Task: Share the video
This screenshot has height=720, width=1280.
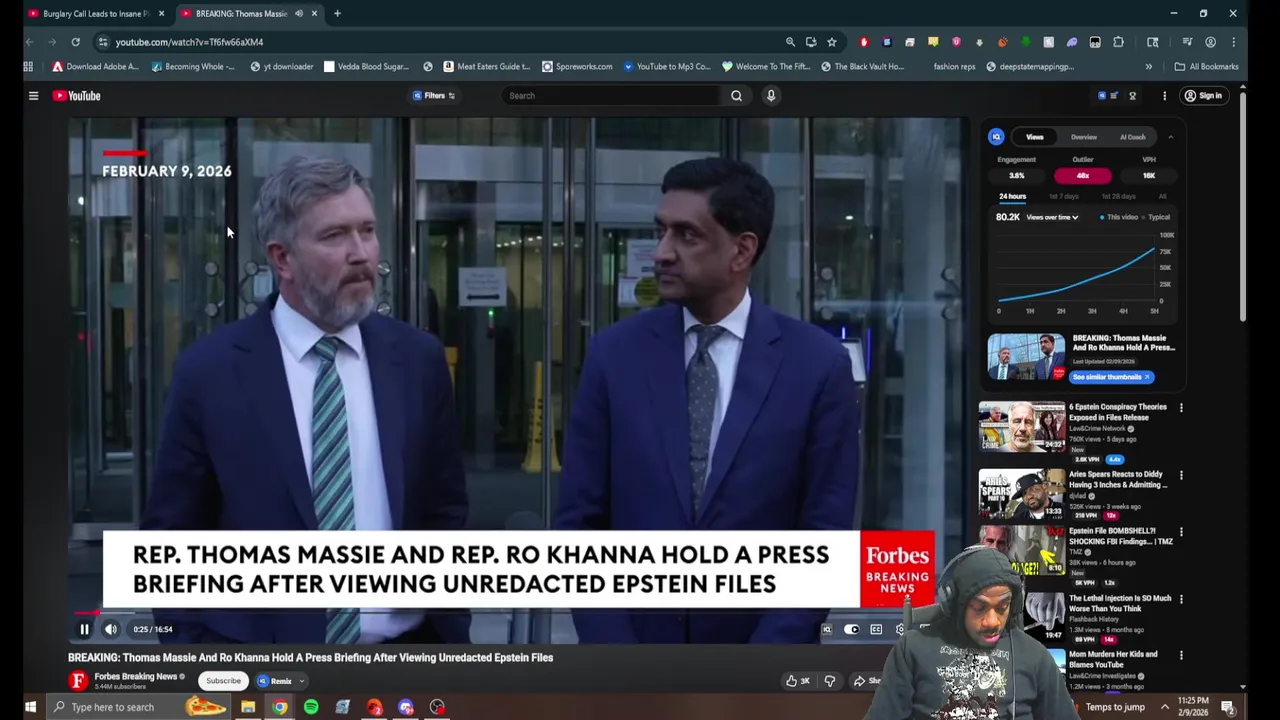Action: click(x=866, y=681)
